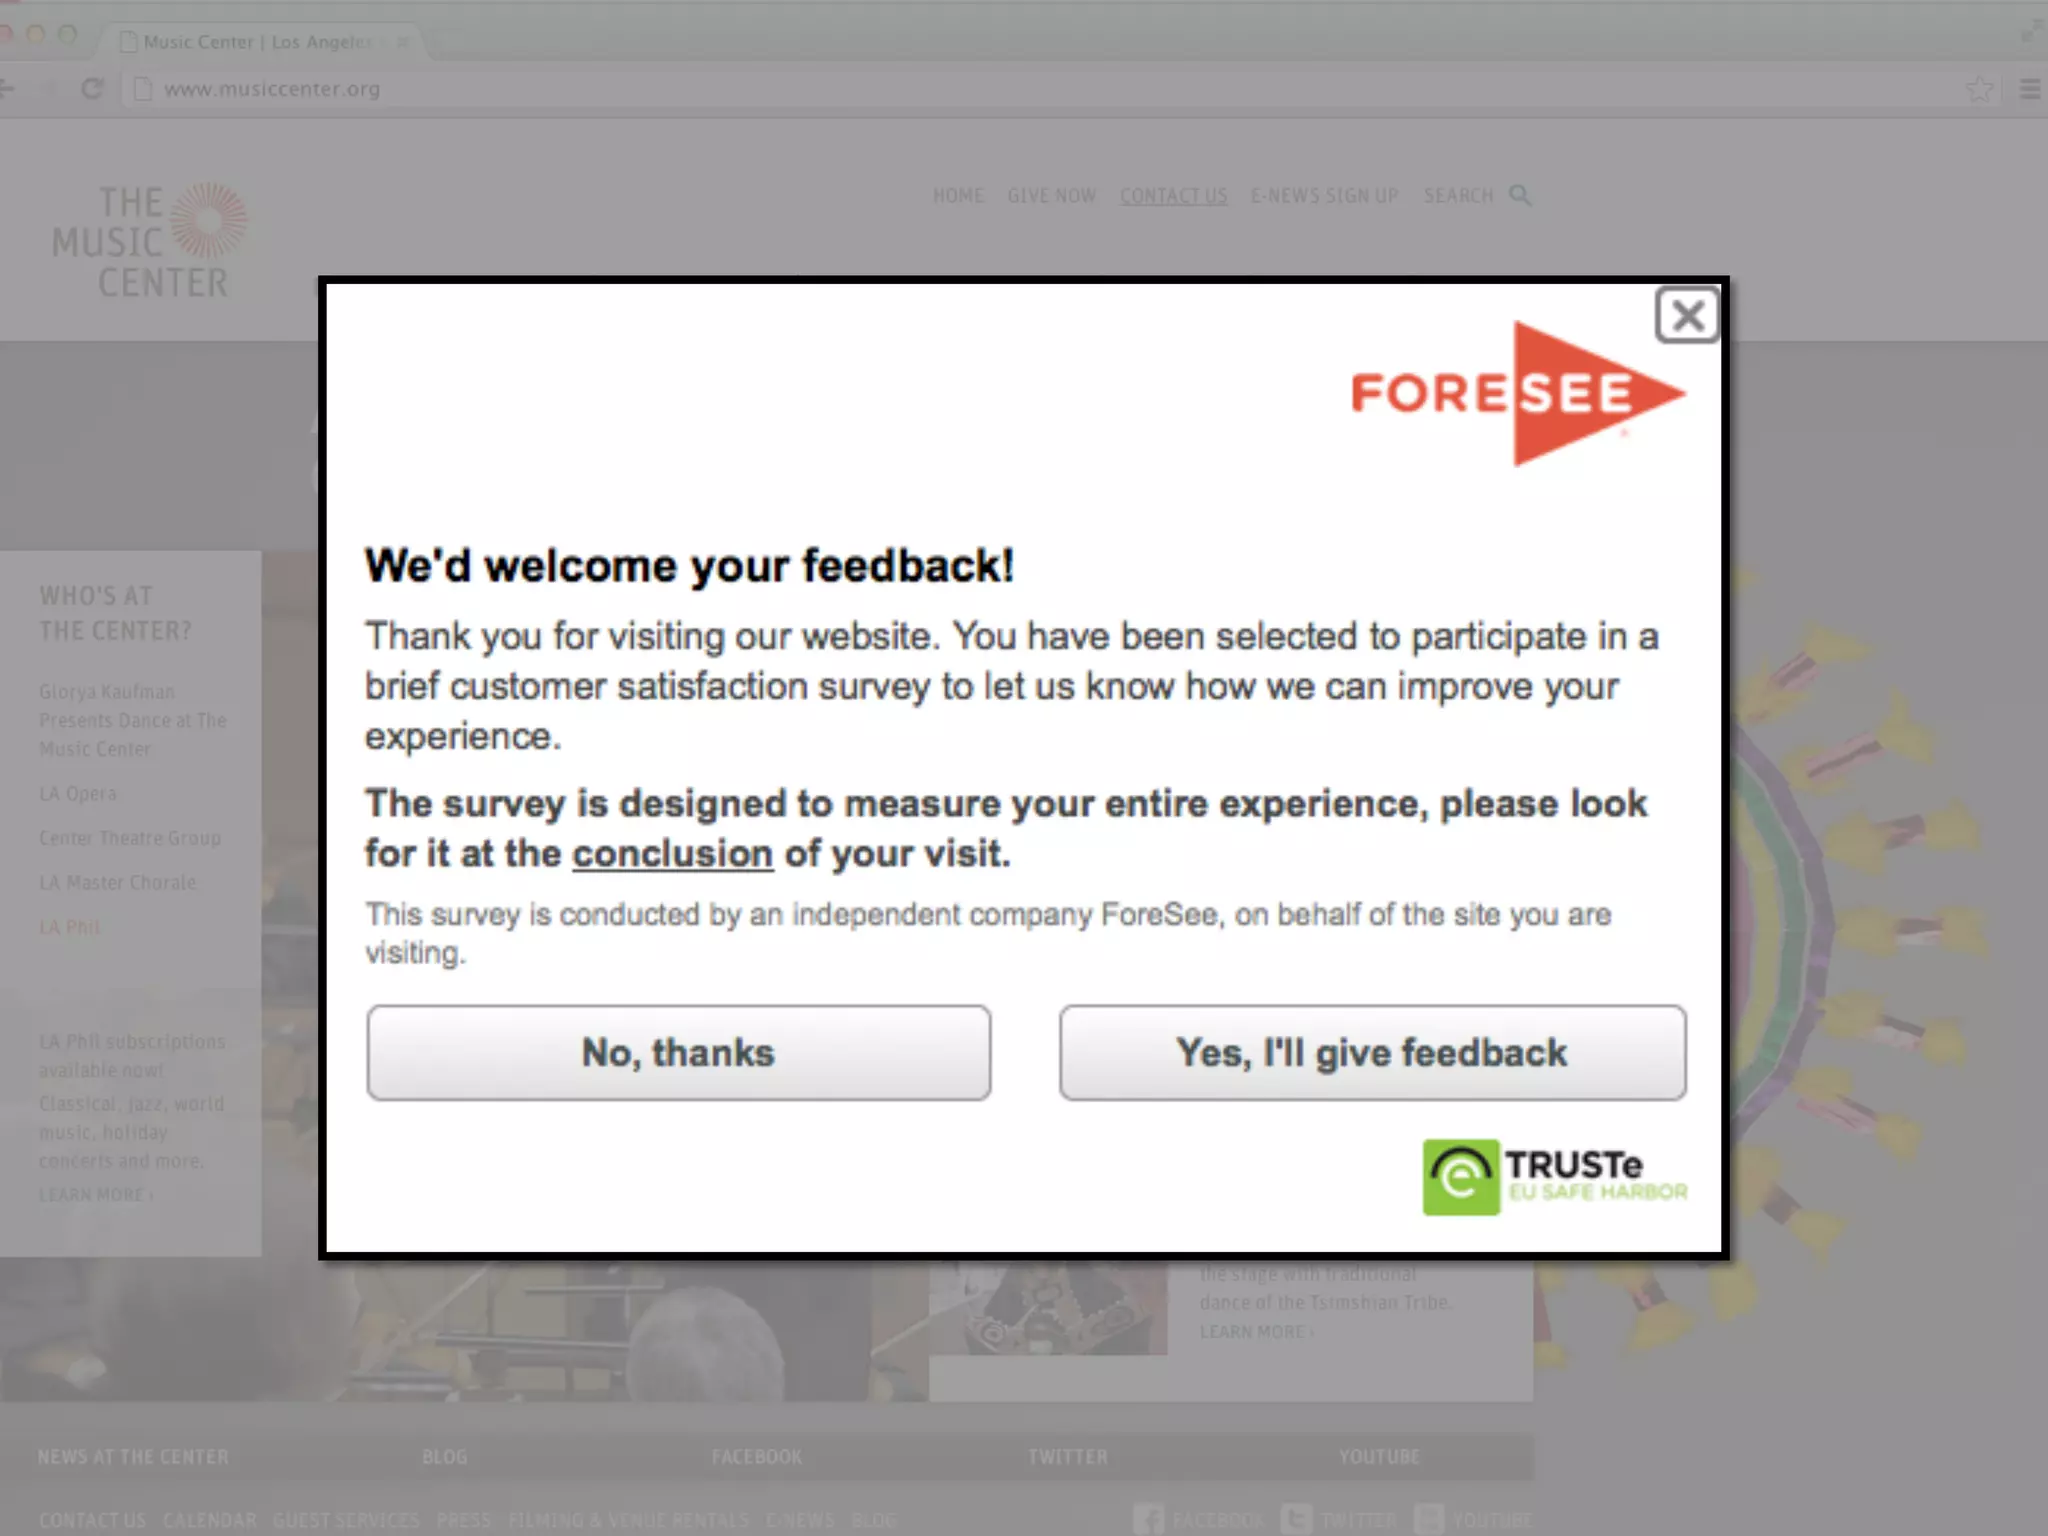Select the Music Center browser tab
The width and height of the screenshot is (2048, 1536).
tap(258, 42)
